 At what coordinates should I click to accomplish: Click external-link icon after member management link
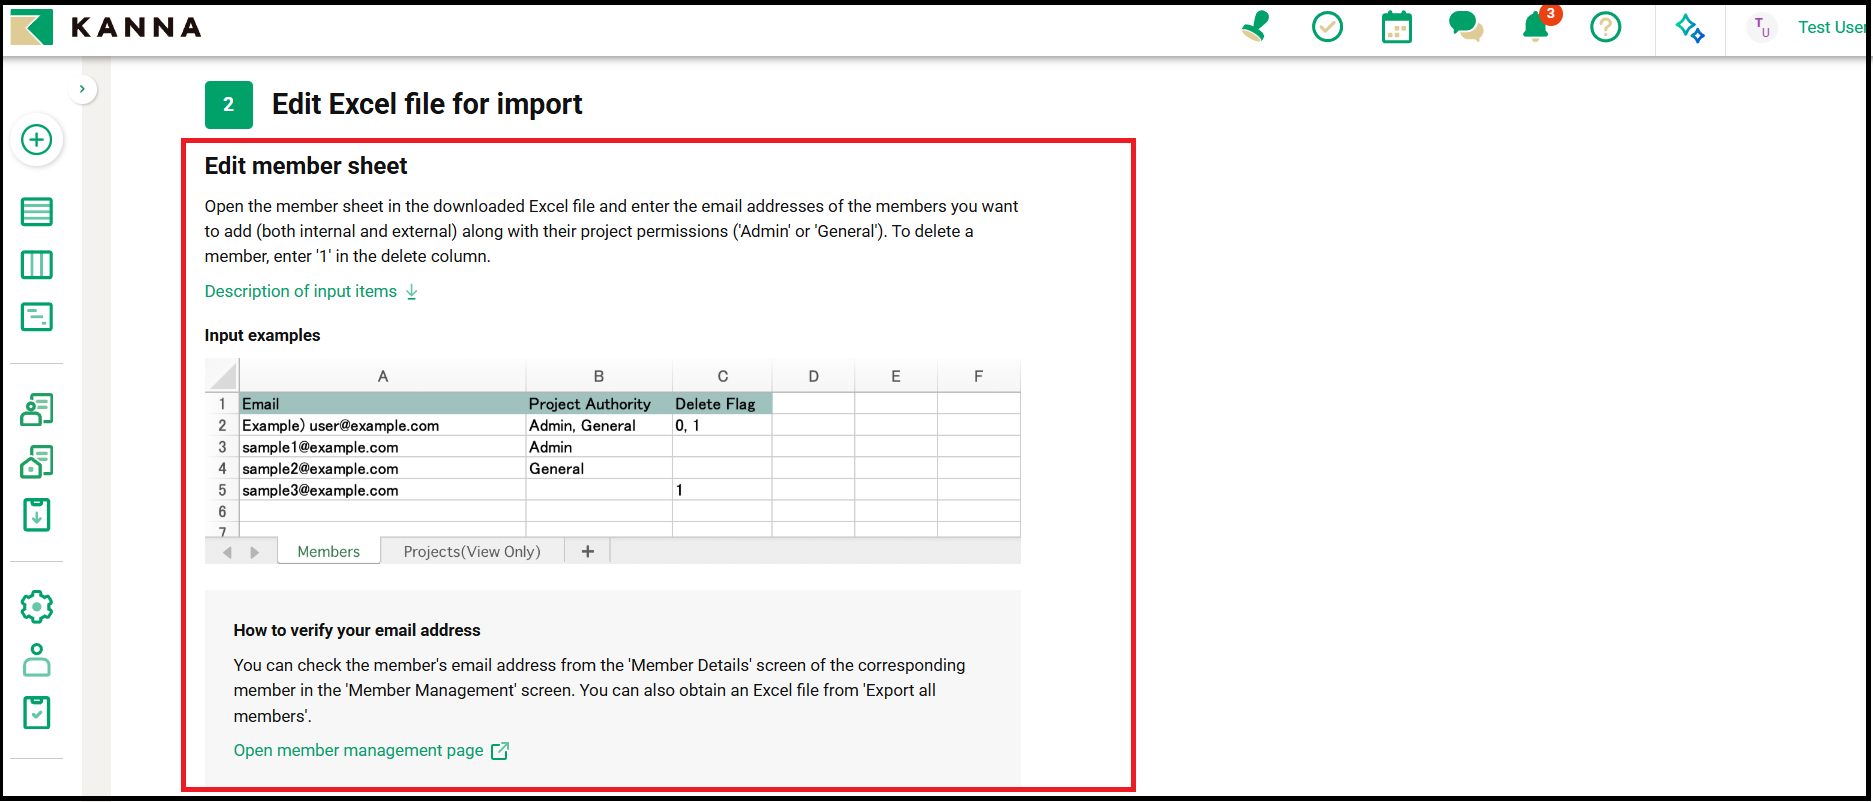click(x=500, y=751)
